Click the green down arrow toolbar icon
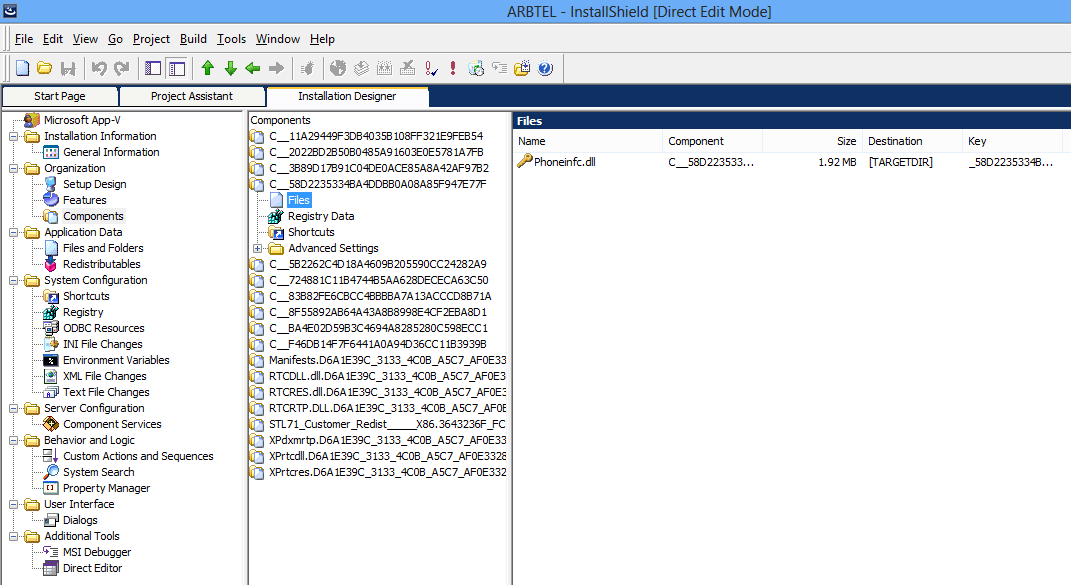The width and height of the screenshot is (1071, 585). [x=230, y=69]
